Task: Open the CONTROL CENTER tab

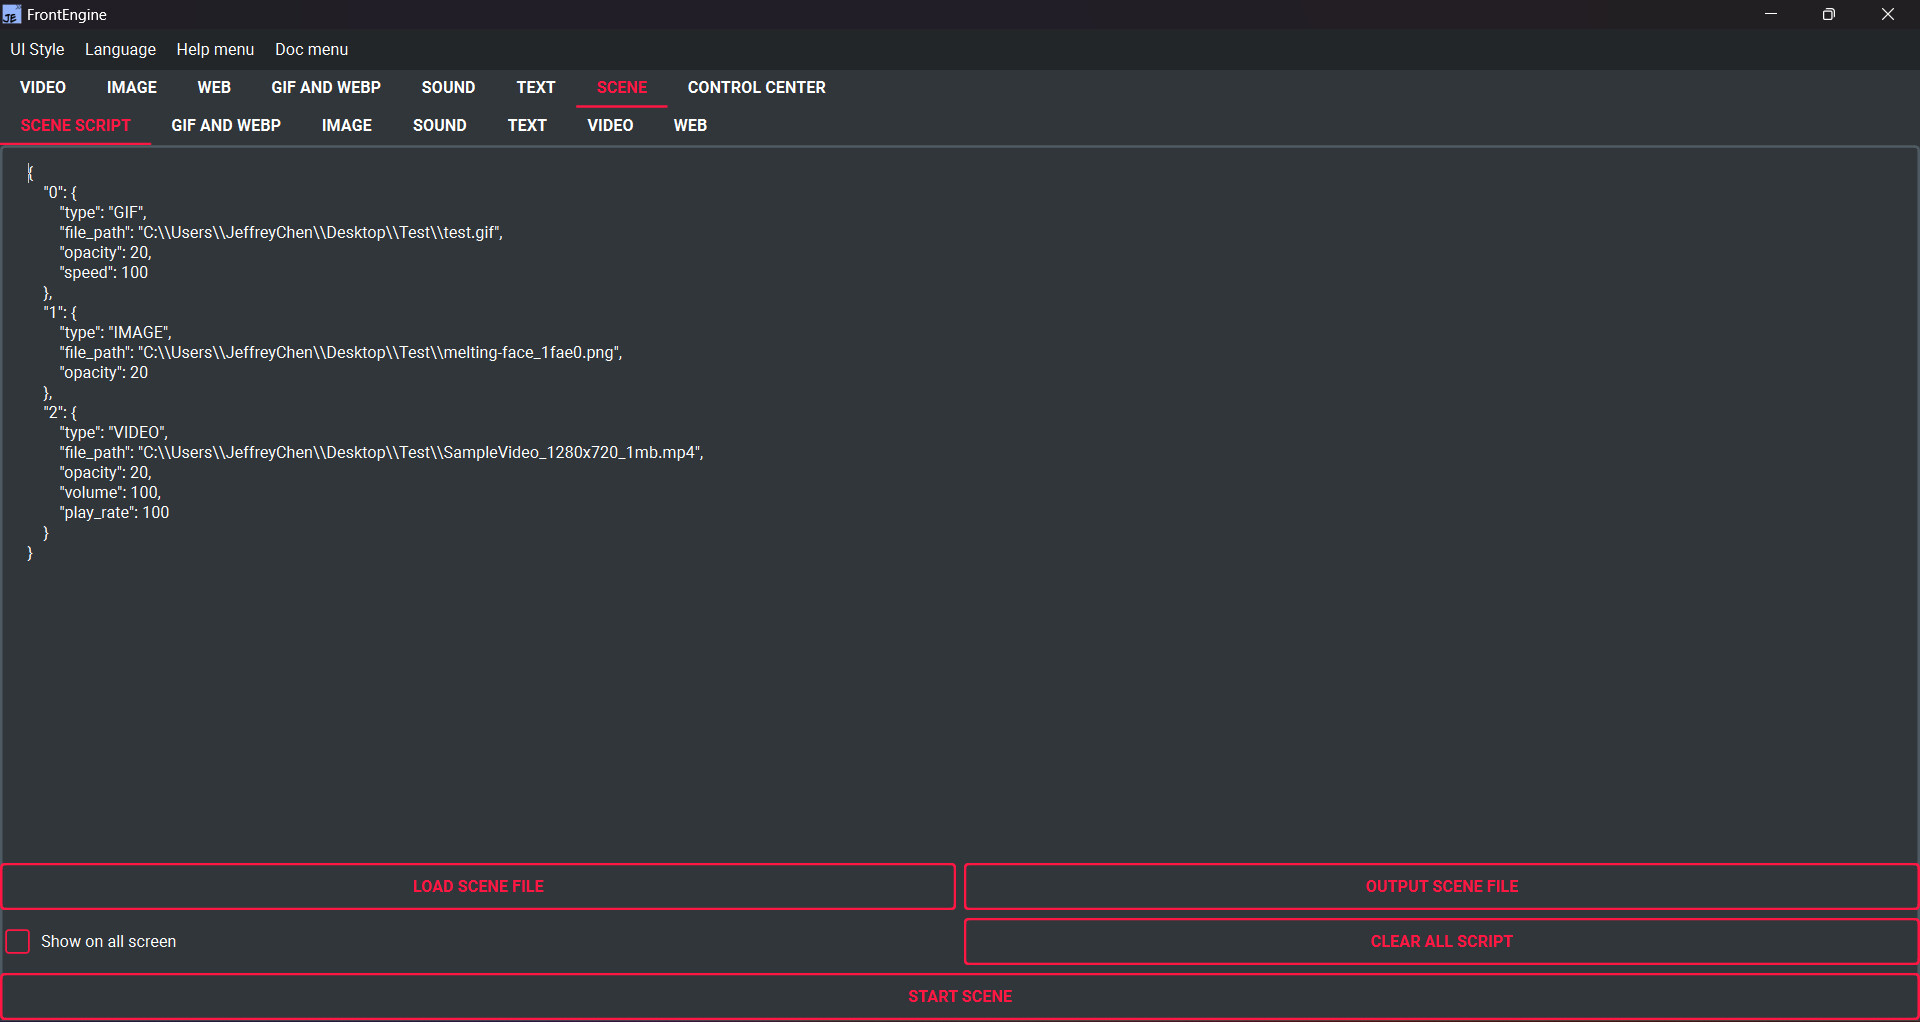Action: click(x=756, y=87)
